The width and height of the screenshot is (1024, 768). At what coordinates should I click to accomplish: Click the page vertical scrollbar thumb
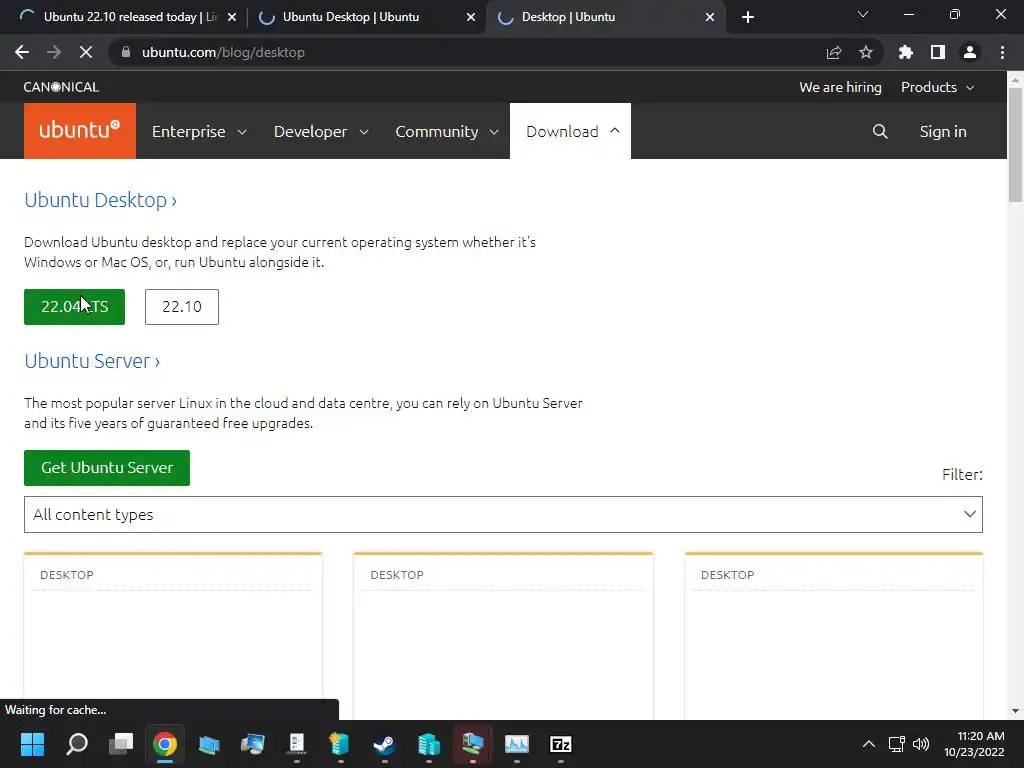click(1015, 145)
